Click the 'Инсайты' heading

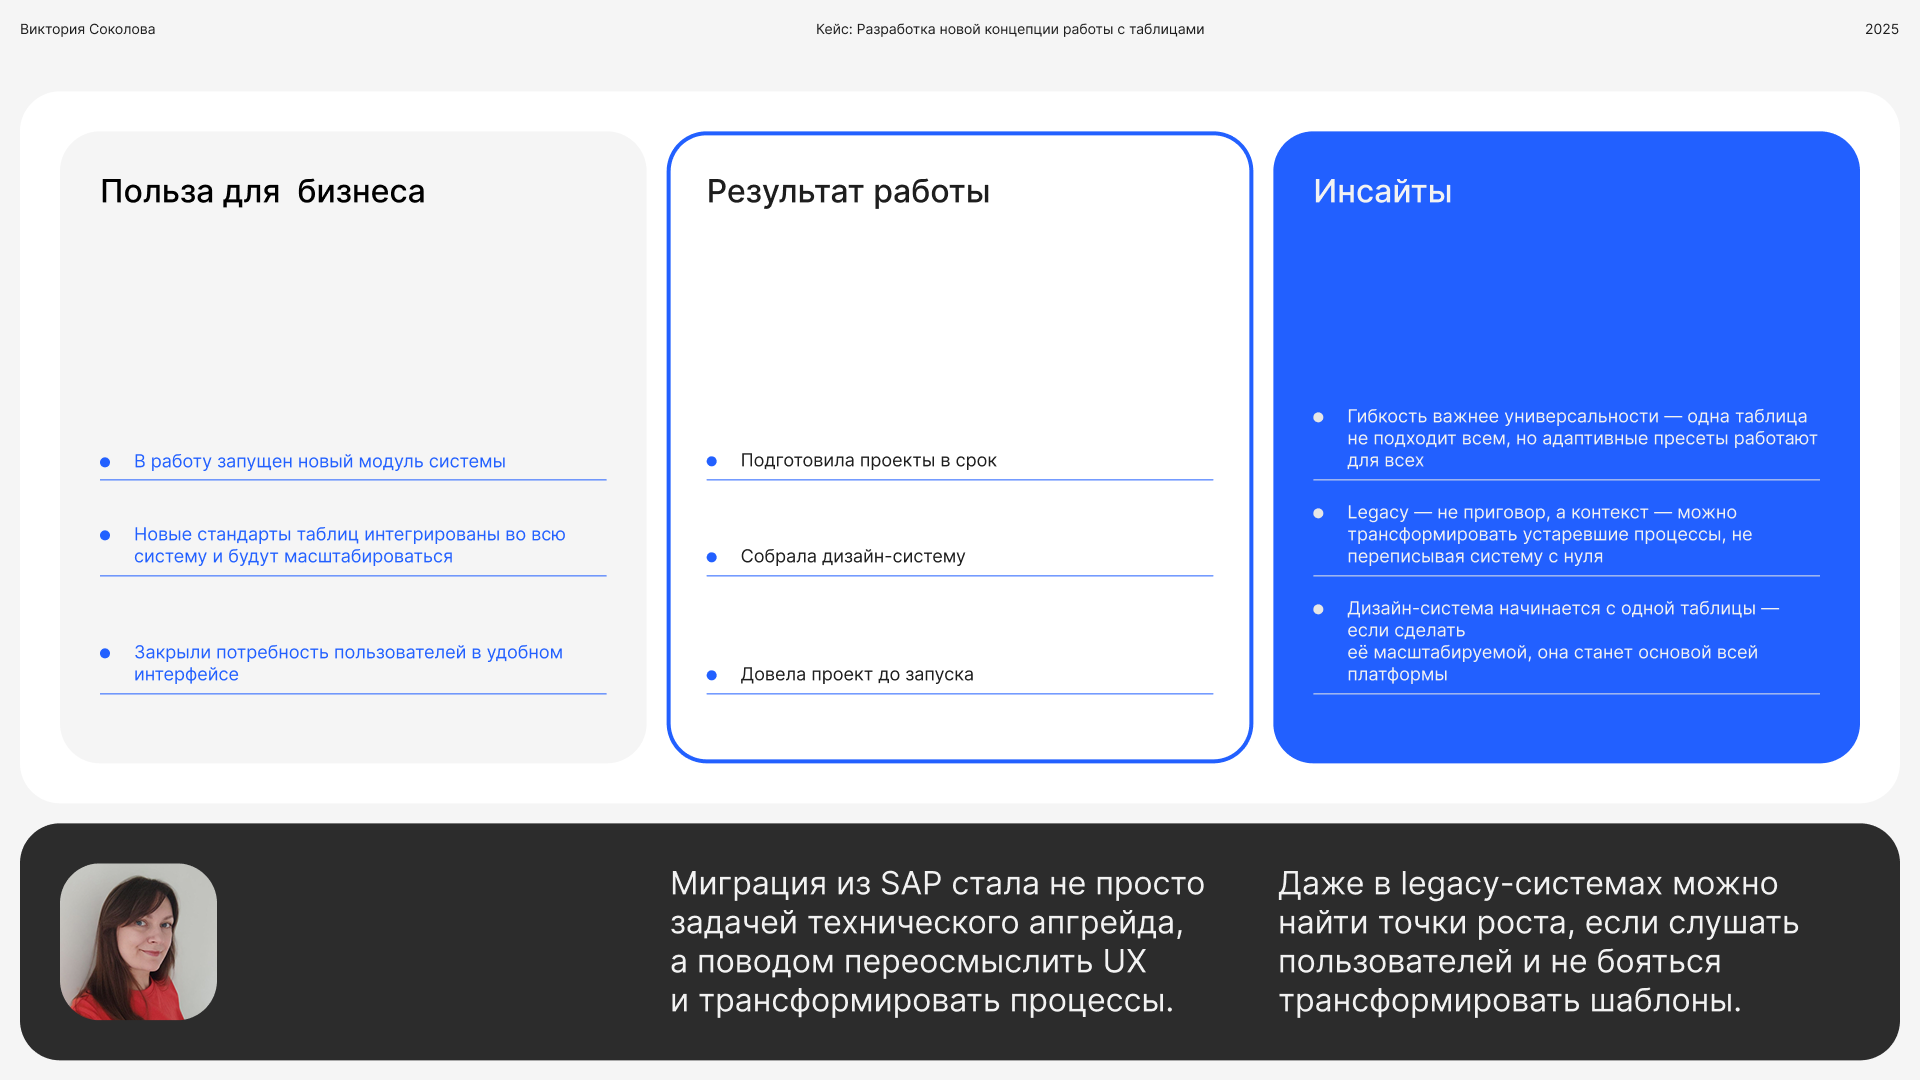[1382, 191]
